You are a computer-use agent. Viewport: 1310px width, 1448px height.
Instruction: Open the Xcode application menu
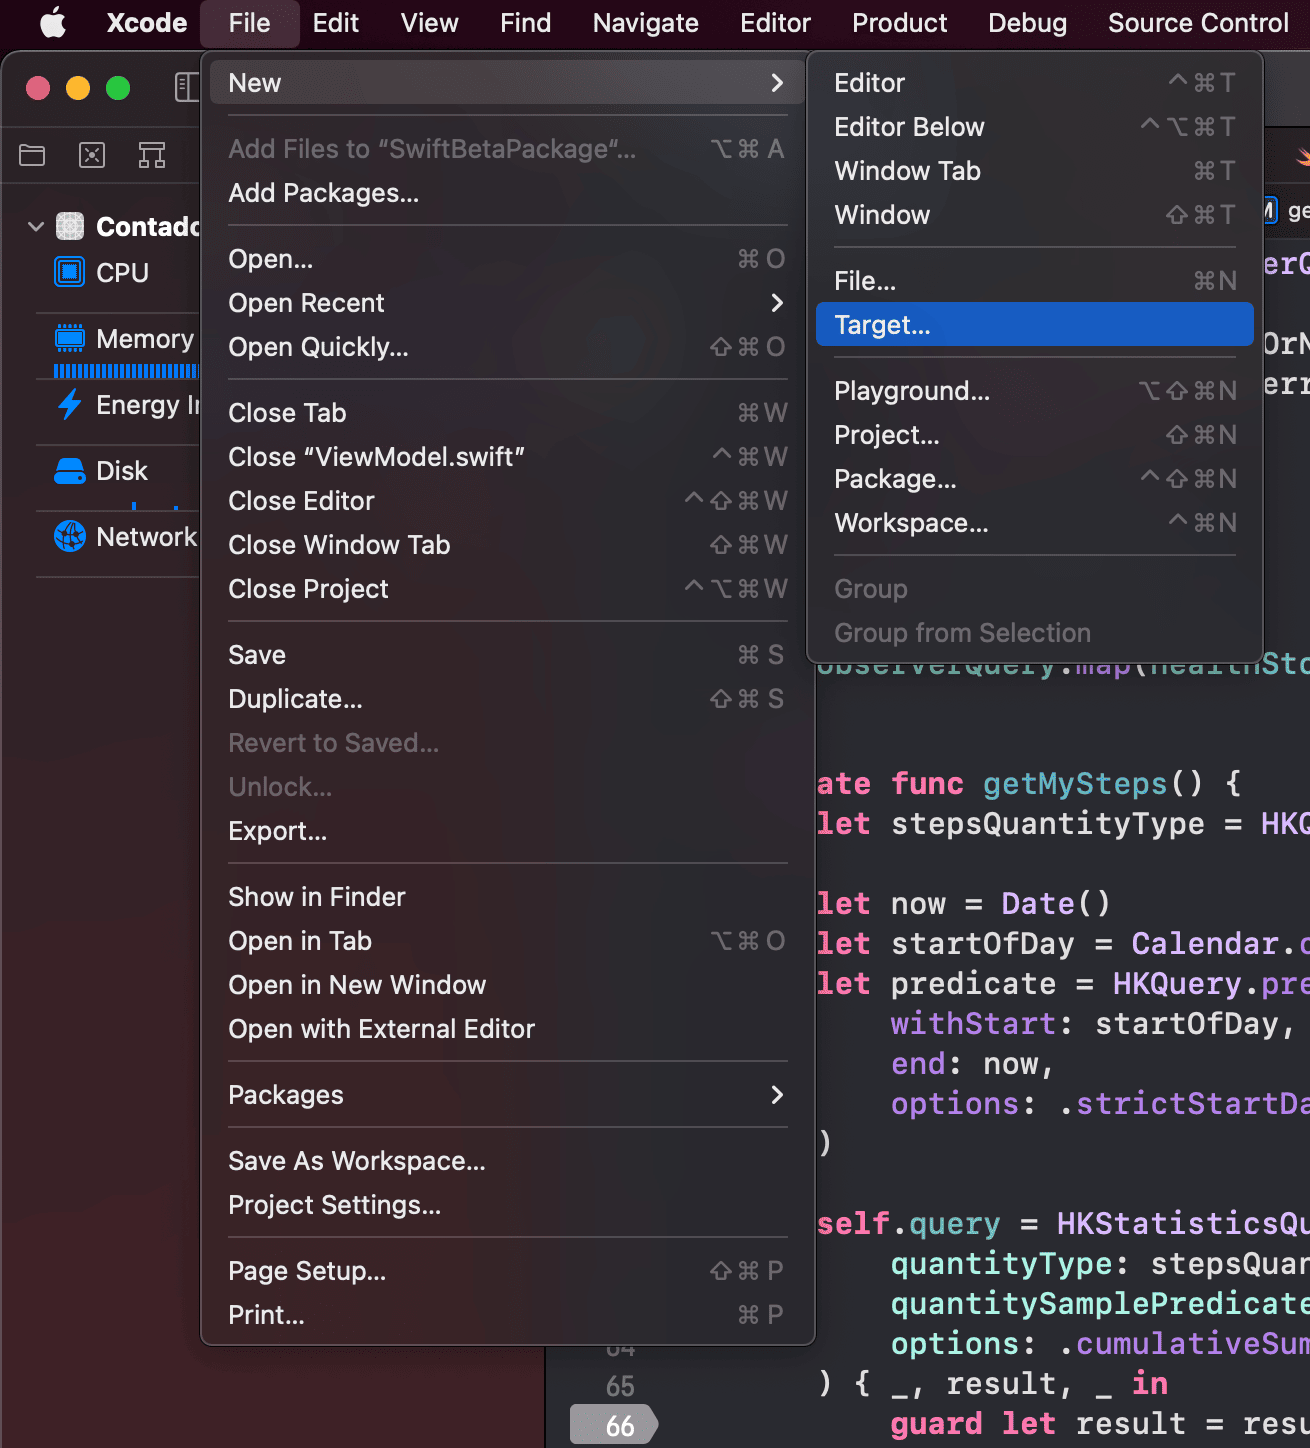(x=147, y=22)
